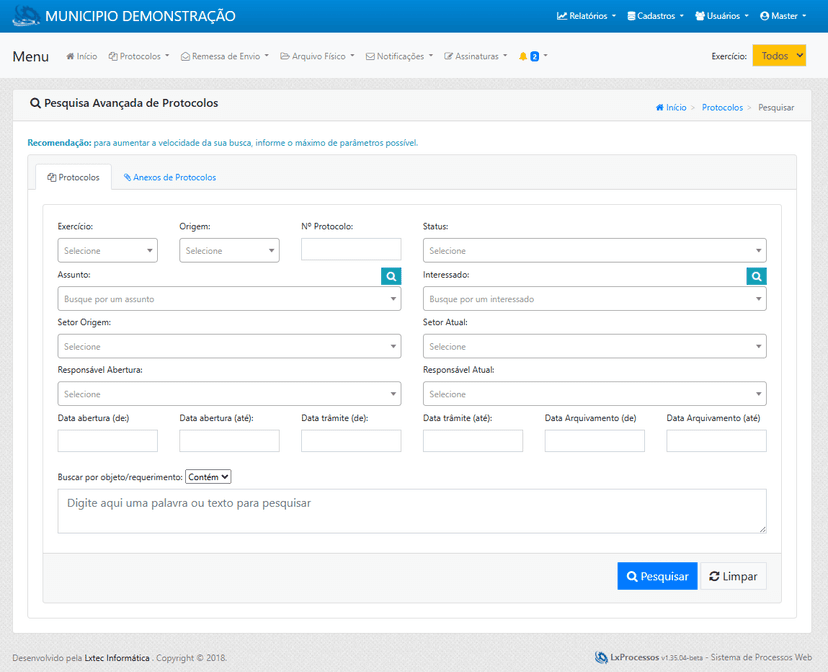The width and height of the screenshot is (828, 672).
Task: Click the Limpar button
Action: coord(733,576)
